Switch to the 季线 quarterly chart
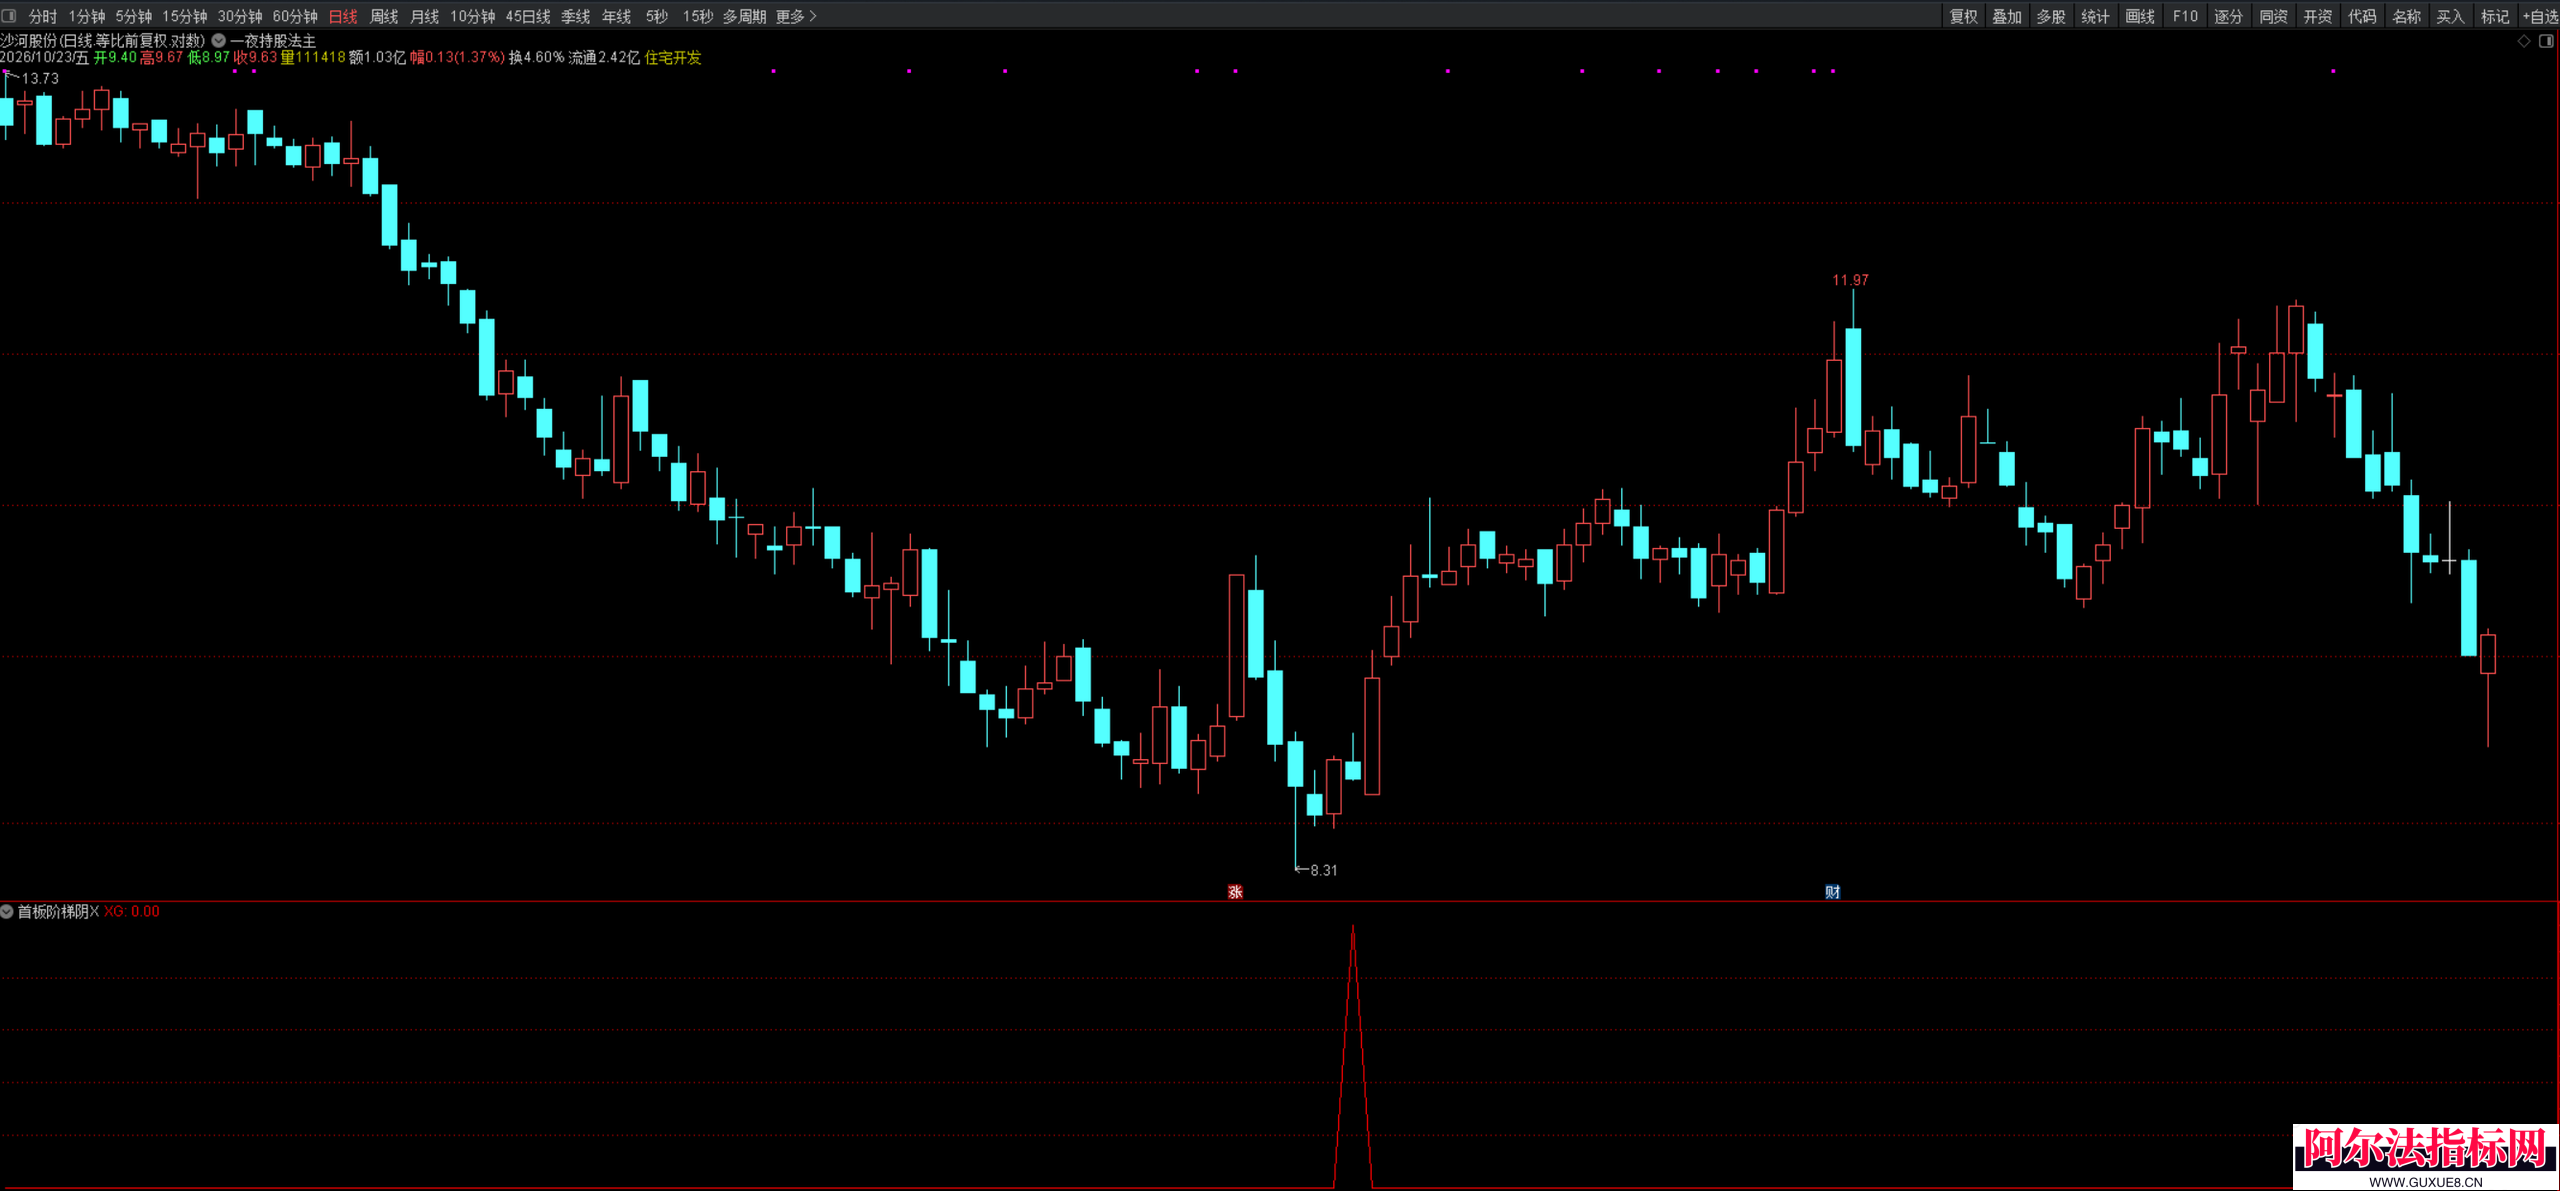Screen dimensions: 2560x1191 pos(576,16)
